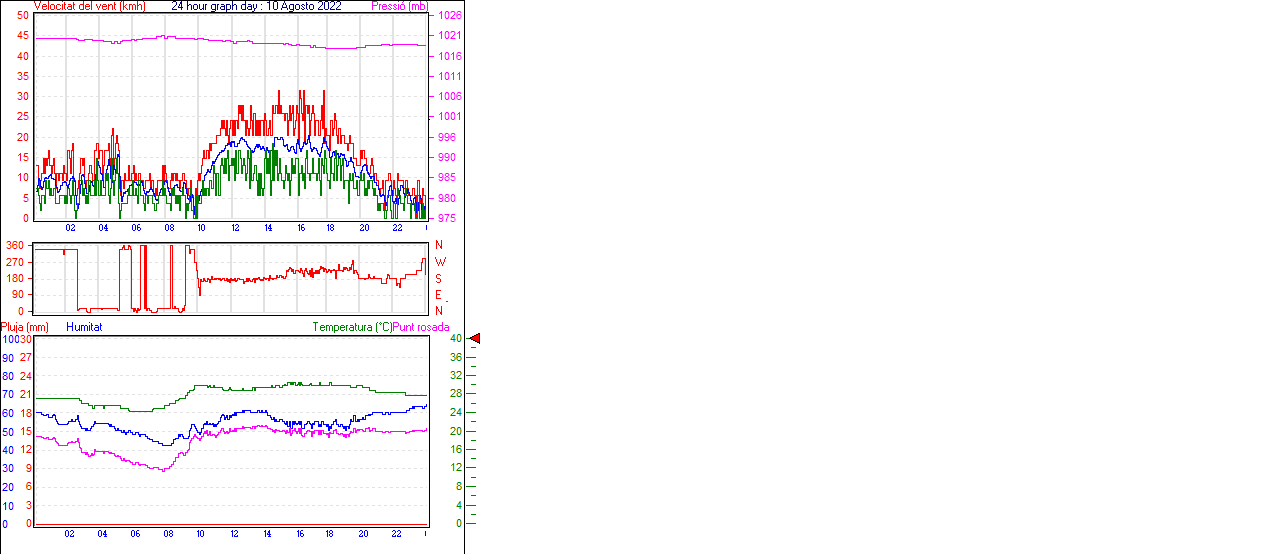Click hour 12 on the wind graph axis
The width and height of the screenshot is (1280, 554).
pos(235,229)
